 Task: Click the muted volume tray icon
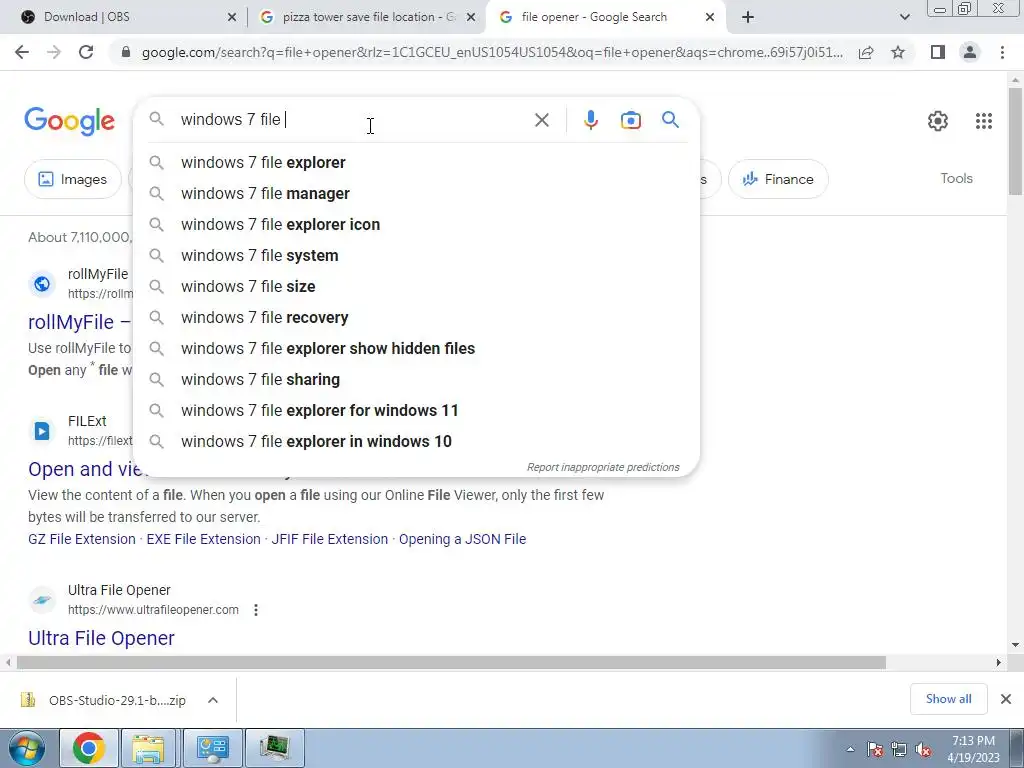[923, 749]
